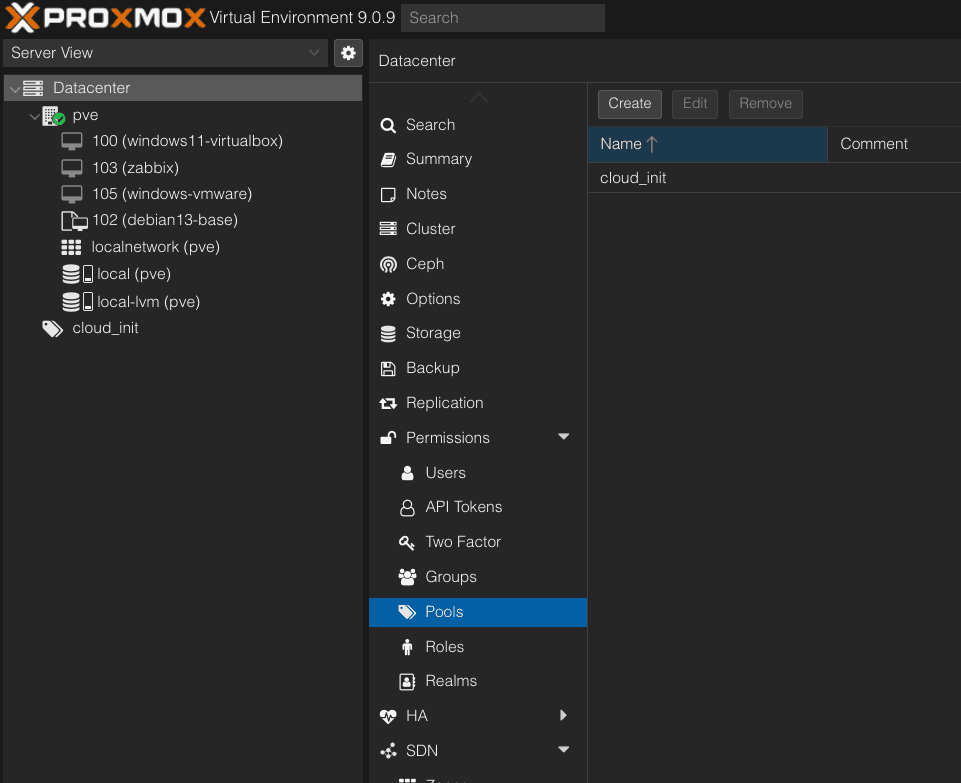Open the Notes menu item
The image size is (961, 783).
478,194
